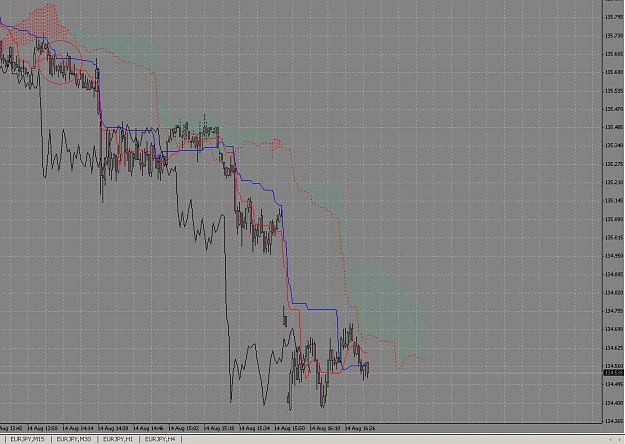
Task: Click the 134.755 price axis label
Action: coord(614,311)
